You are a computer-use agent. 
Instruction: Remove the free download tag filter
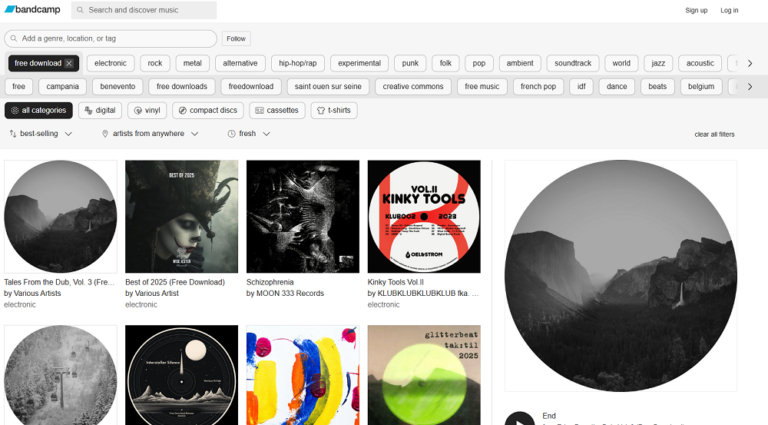69,63
